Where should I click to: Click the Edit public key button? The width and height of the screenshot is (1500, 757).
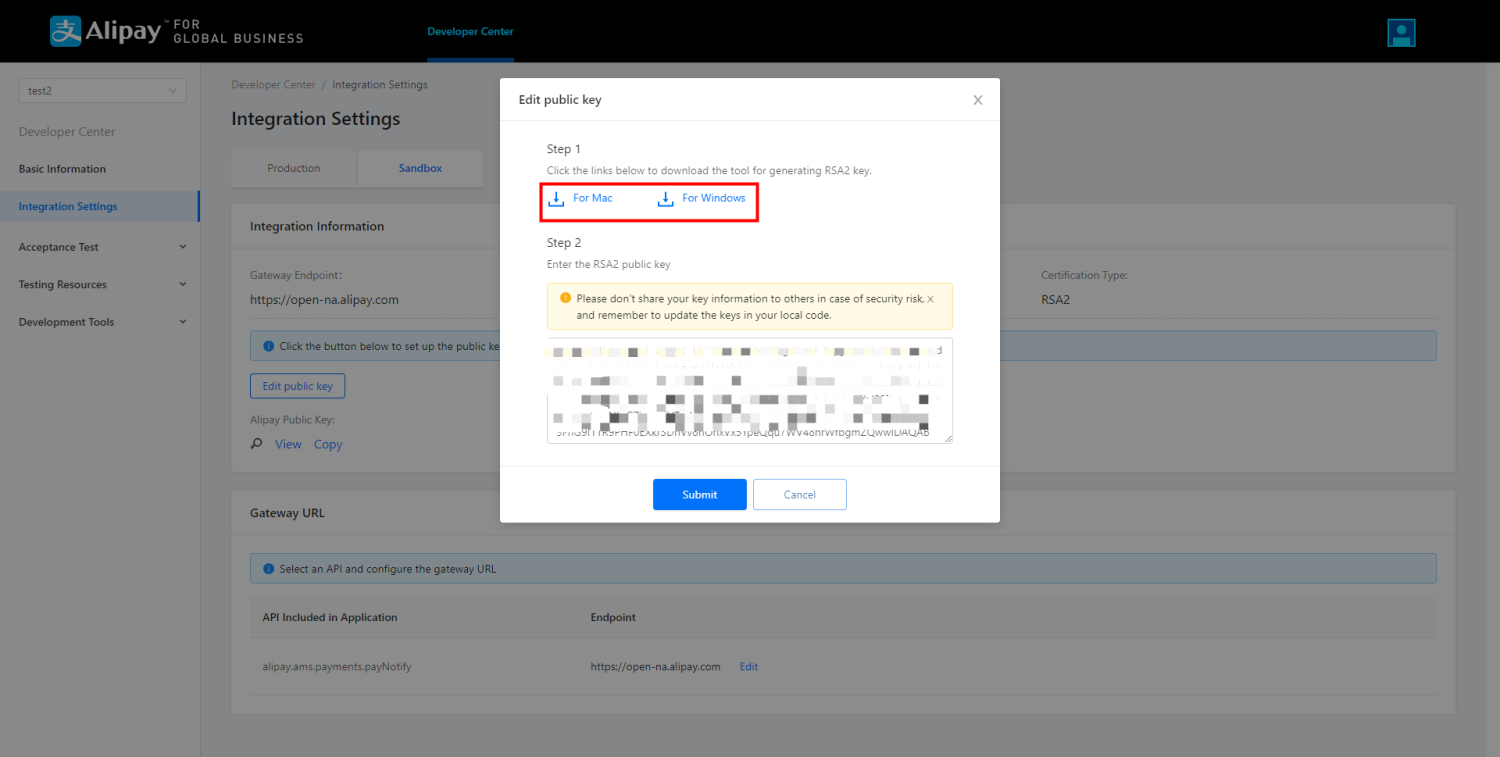coord(298,386)
